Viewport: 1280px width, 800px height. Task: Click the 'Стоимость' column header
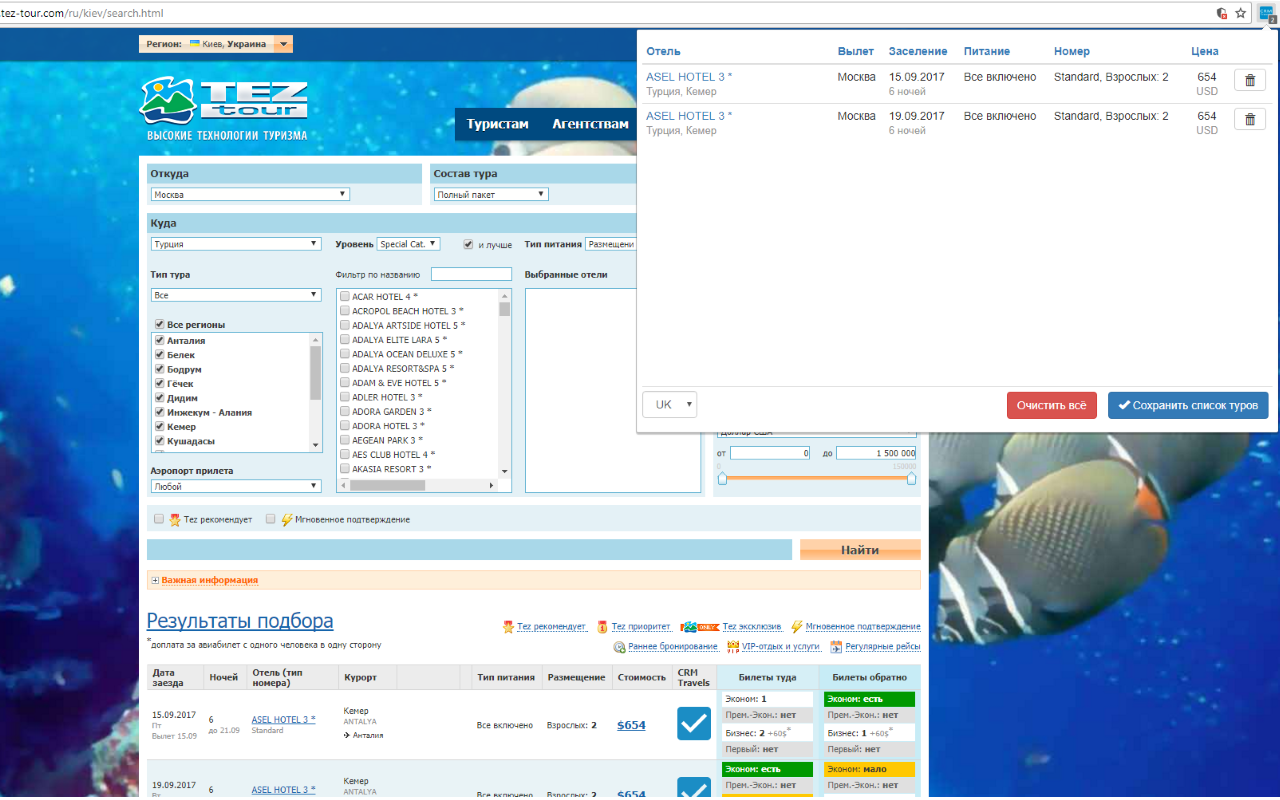tap(641, 677)
